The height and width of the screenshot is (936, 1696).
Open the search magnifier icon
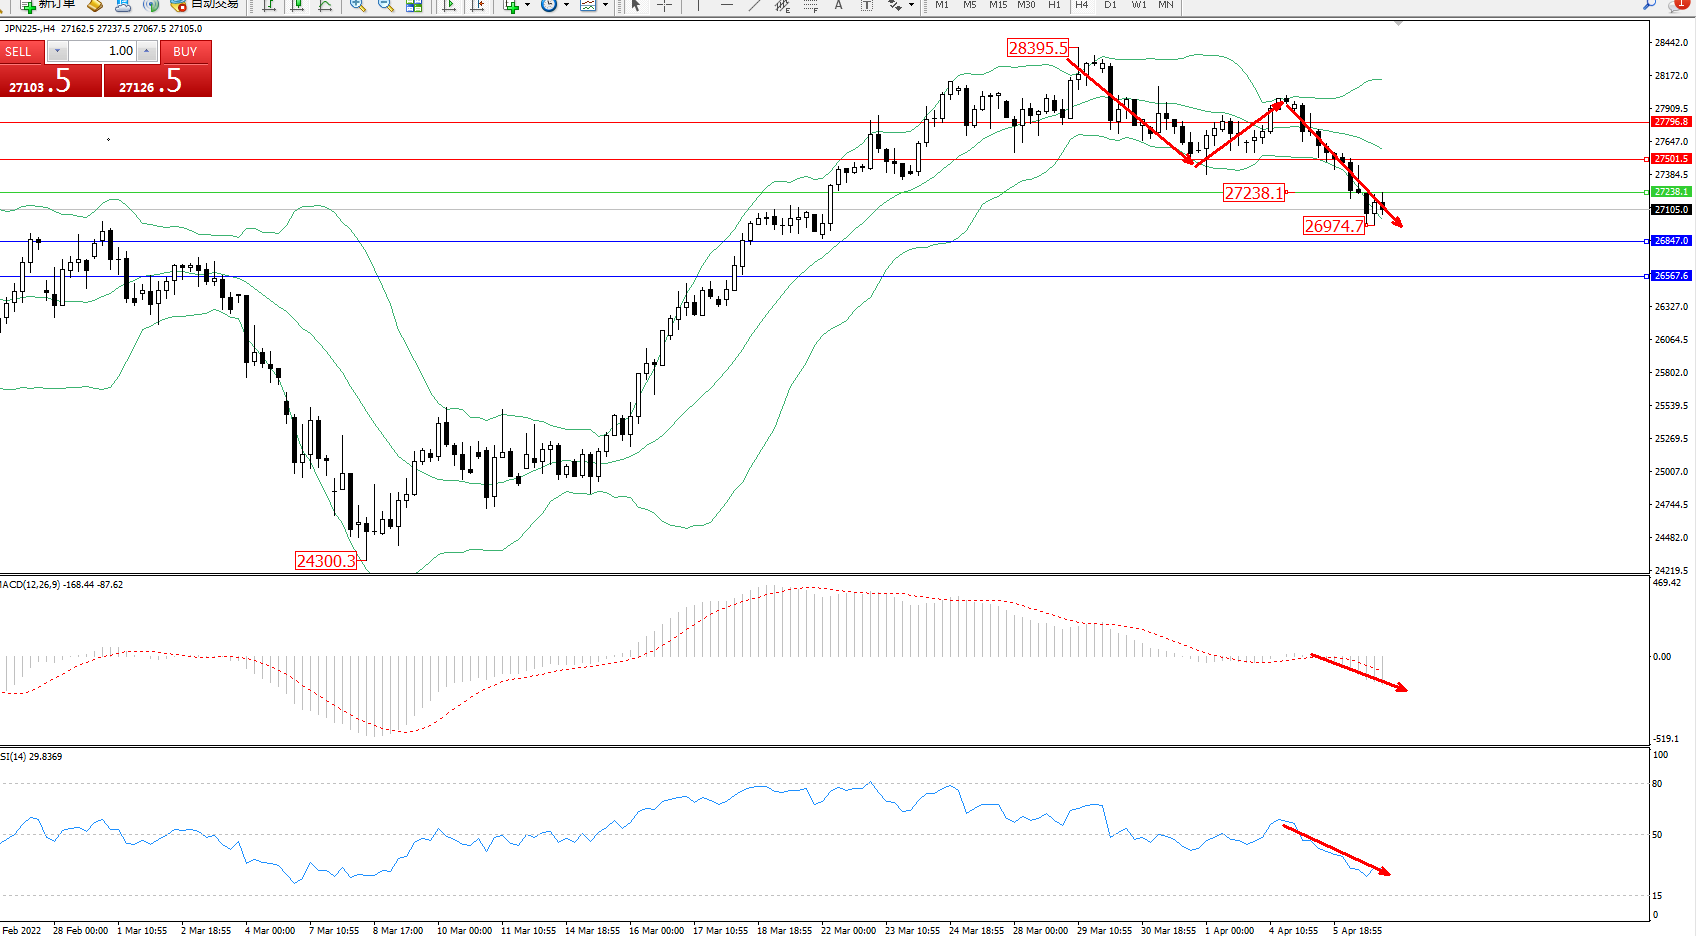click(x=1649, y=5)
